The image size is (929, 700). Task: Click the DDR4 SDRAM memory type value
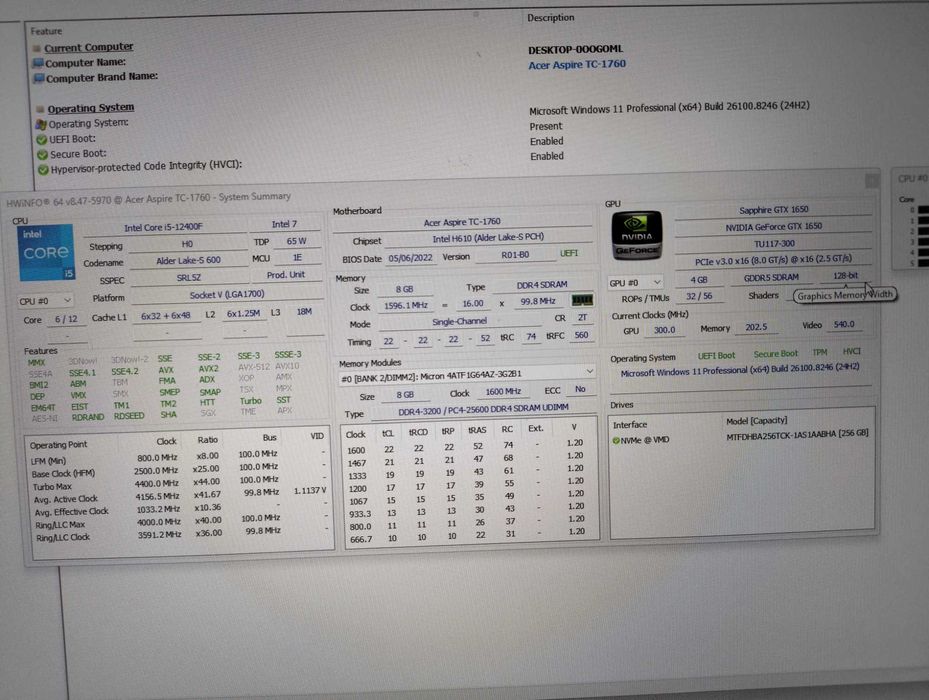click(542, 285)
